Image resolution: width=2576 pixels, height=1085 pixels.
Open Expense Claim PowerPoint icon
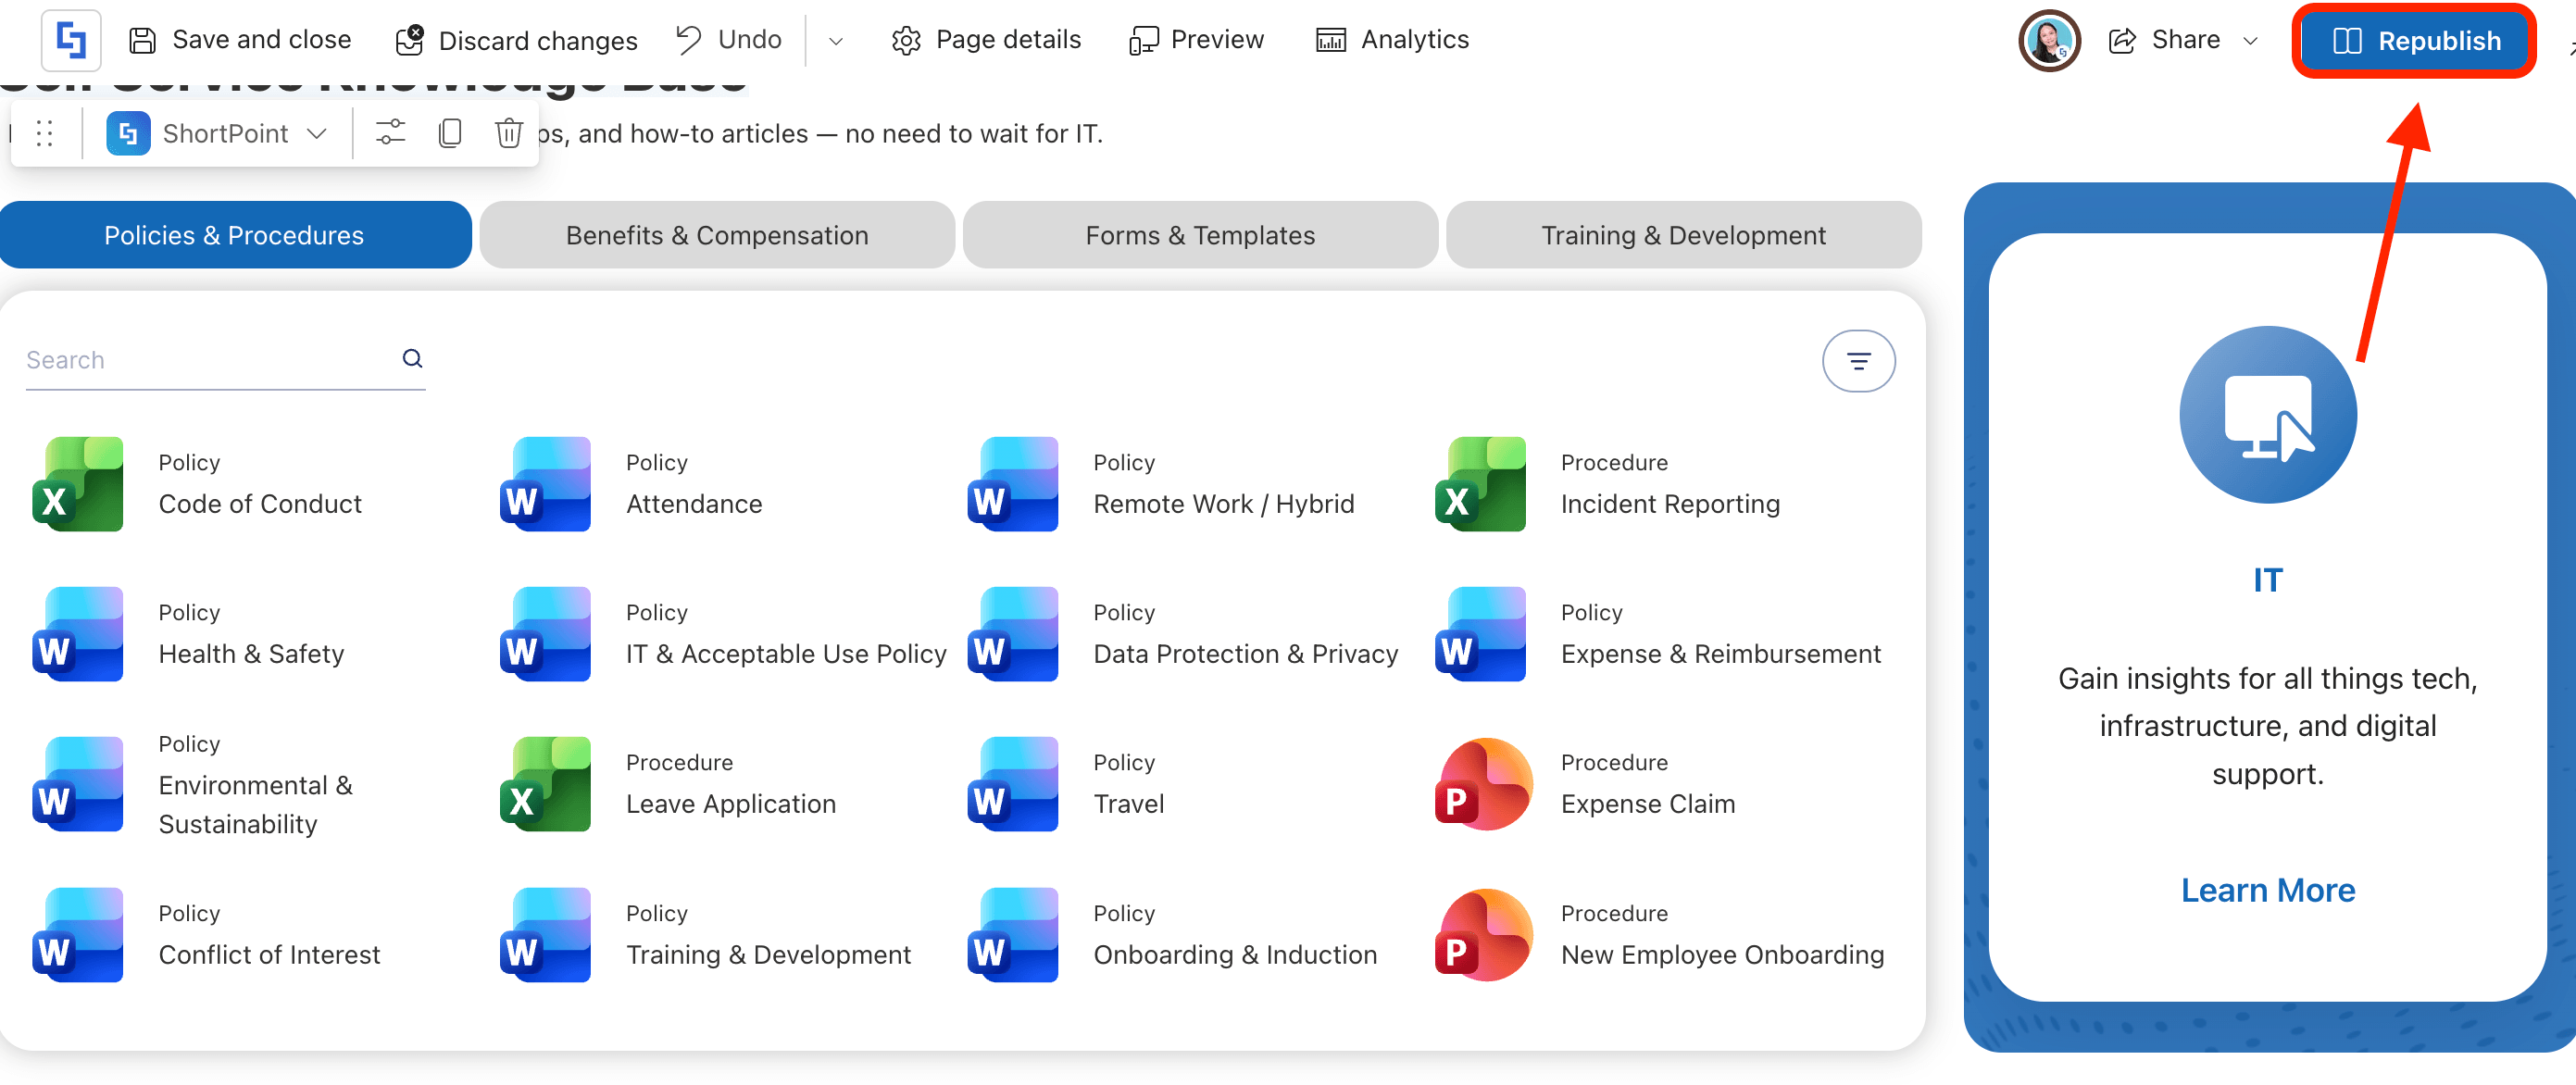1483,784
